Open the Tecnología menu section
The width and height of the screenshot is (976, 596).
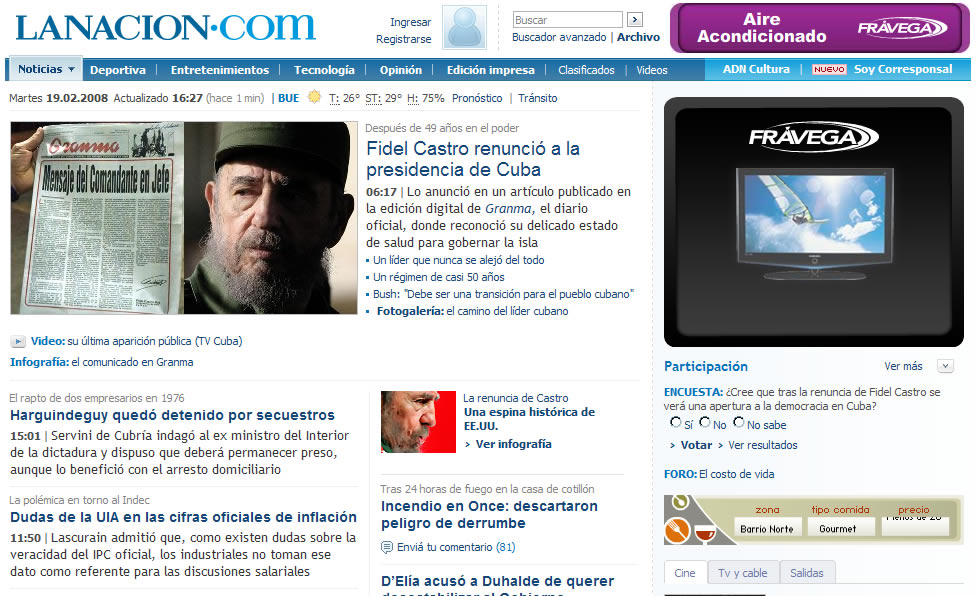pos(324,70)
